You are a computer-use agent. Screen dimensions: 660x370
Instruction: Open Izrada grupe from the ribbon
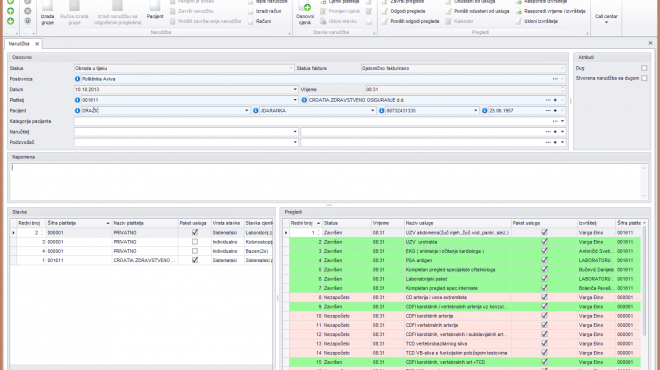click(x=47, y=13)
